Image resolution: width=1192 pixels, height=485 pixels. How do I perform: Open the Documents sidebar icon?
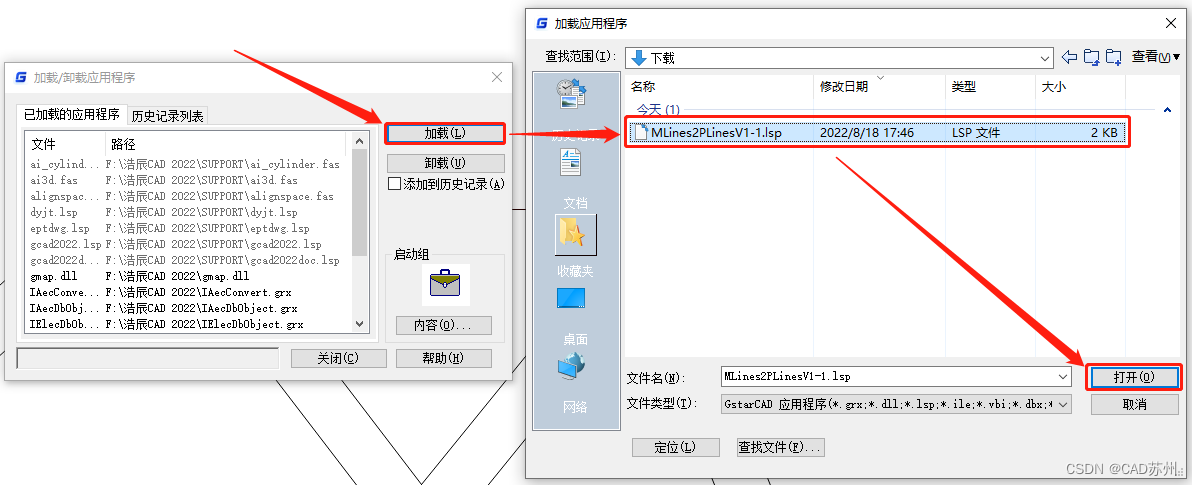pyautogui.click(x=571, y=162)
